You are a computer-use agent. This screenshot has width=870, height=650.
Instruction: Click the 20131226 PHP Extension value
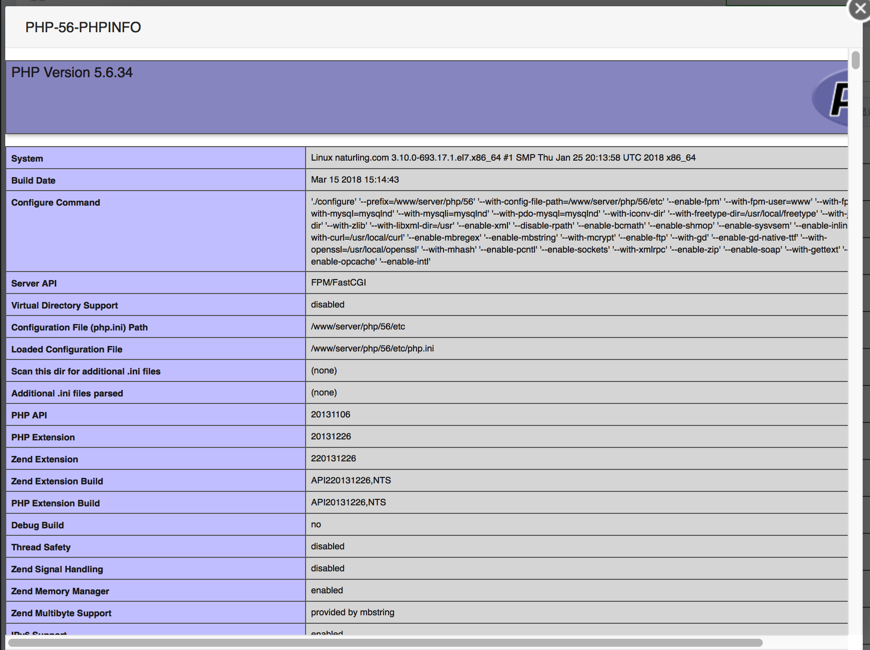click(331, 437)
